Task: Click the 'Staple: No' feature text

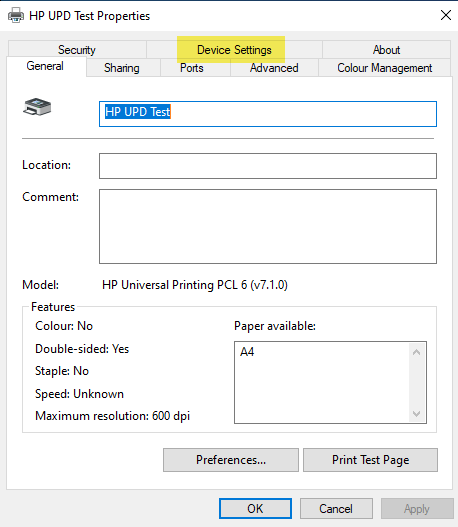Action: coord(62,371)
